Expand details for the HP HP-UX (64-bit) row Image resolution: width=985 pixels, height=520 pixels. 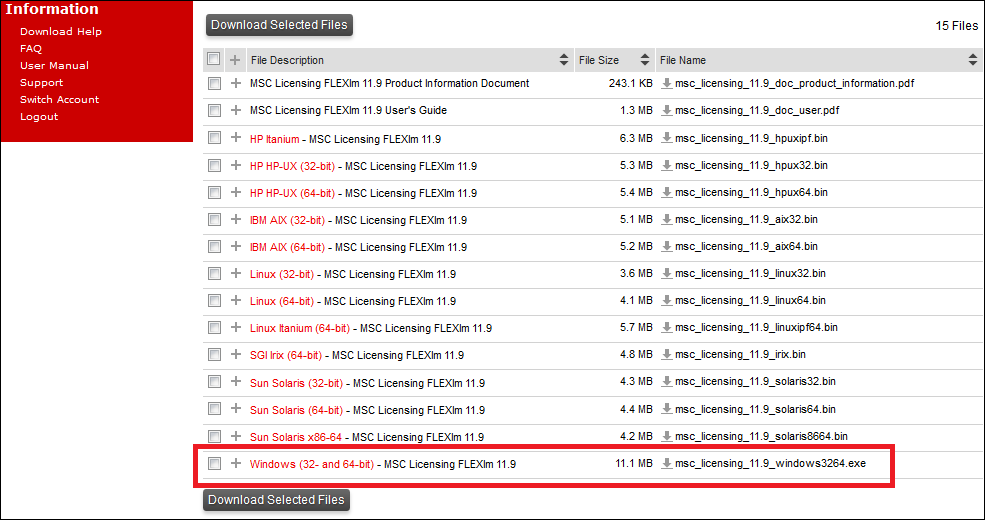[236, 192]
